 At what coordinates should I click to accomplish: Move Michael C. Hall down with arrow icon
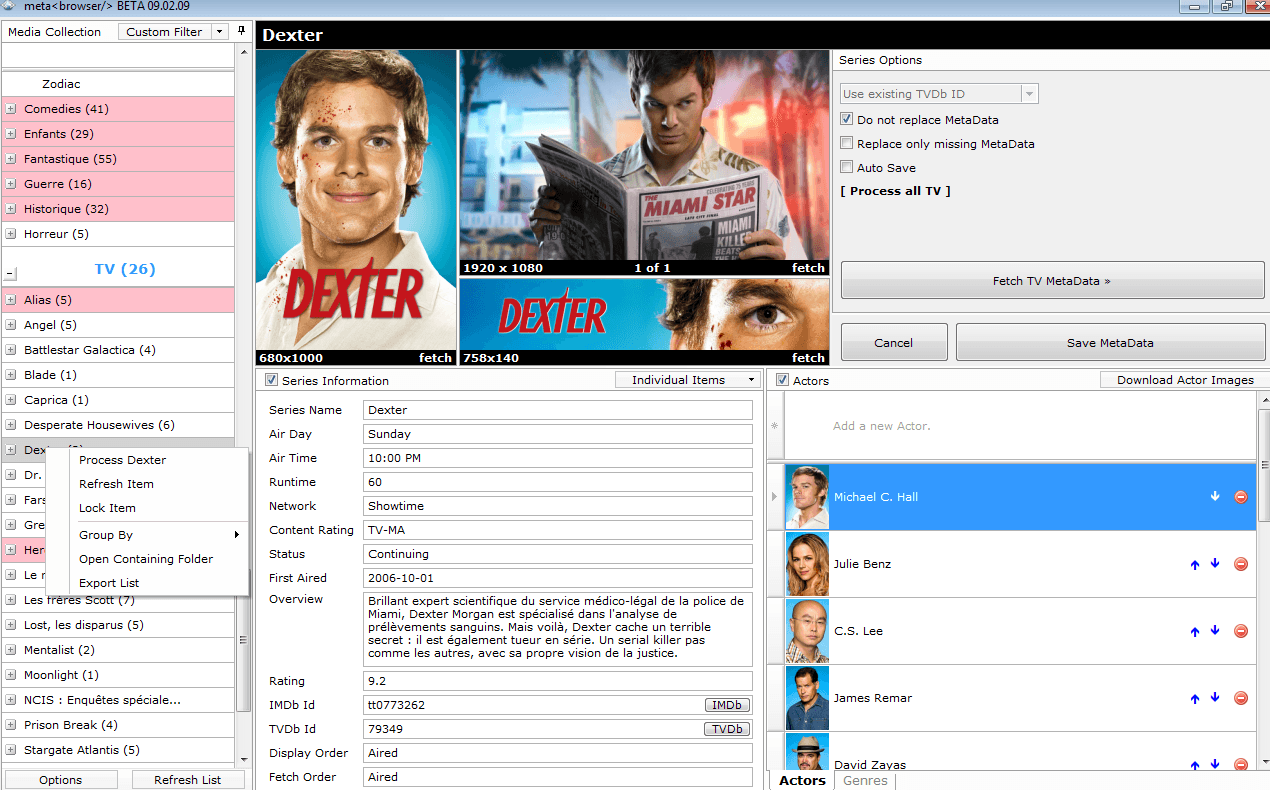[x=1215, y=496]
